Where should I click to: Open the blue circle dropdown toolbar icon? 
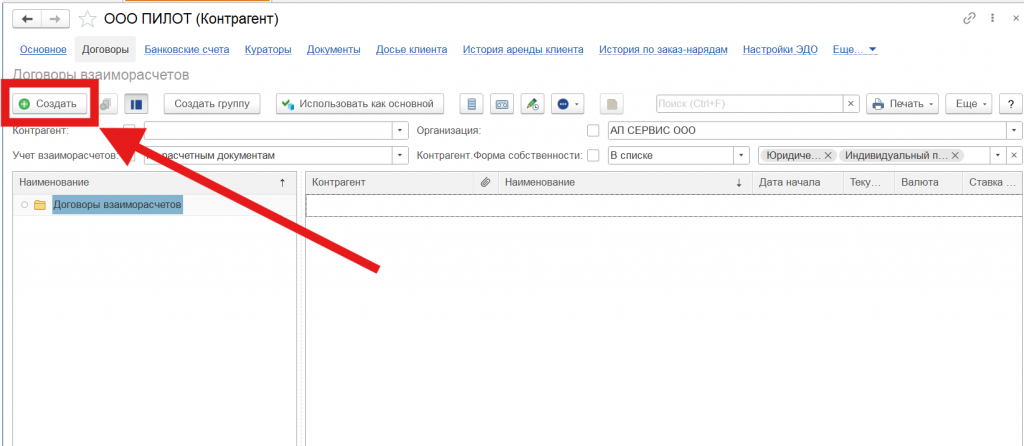[567, 104]
